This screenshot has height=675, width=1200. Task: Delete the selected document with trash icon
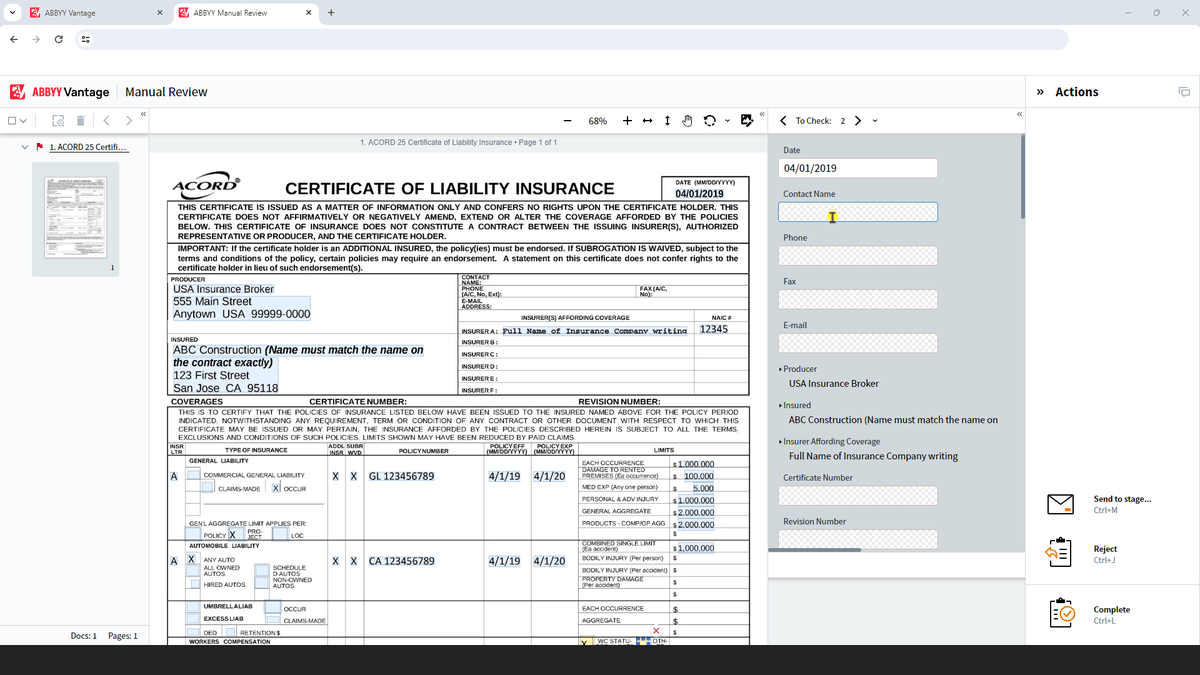tap(81, 121)
